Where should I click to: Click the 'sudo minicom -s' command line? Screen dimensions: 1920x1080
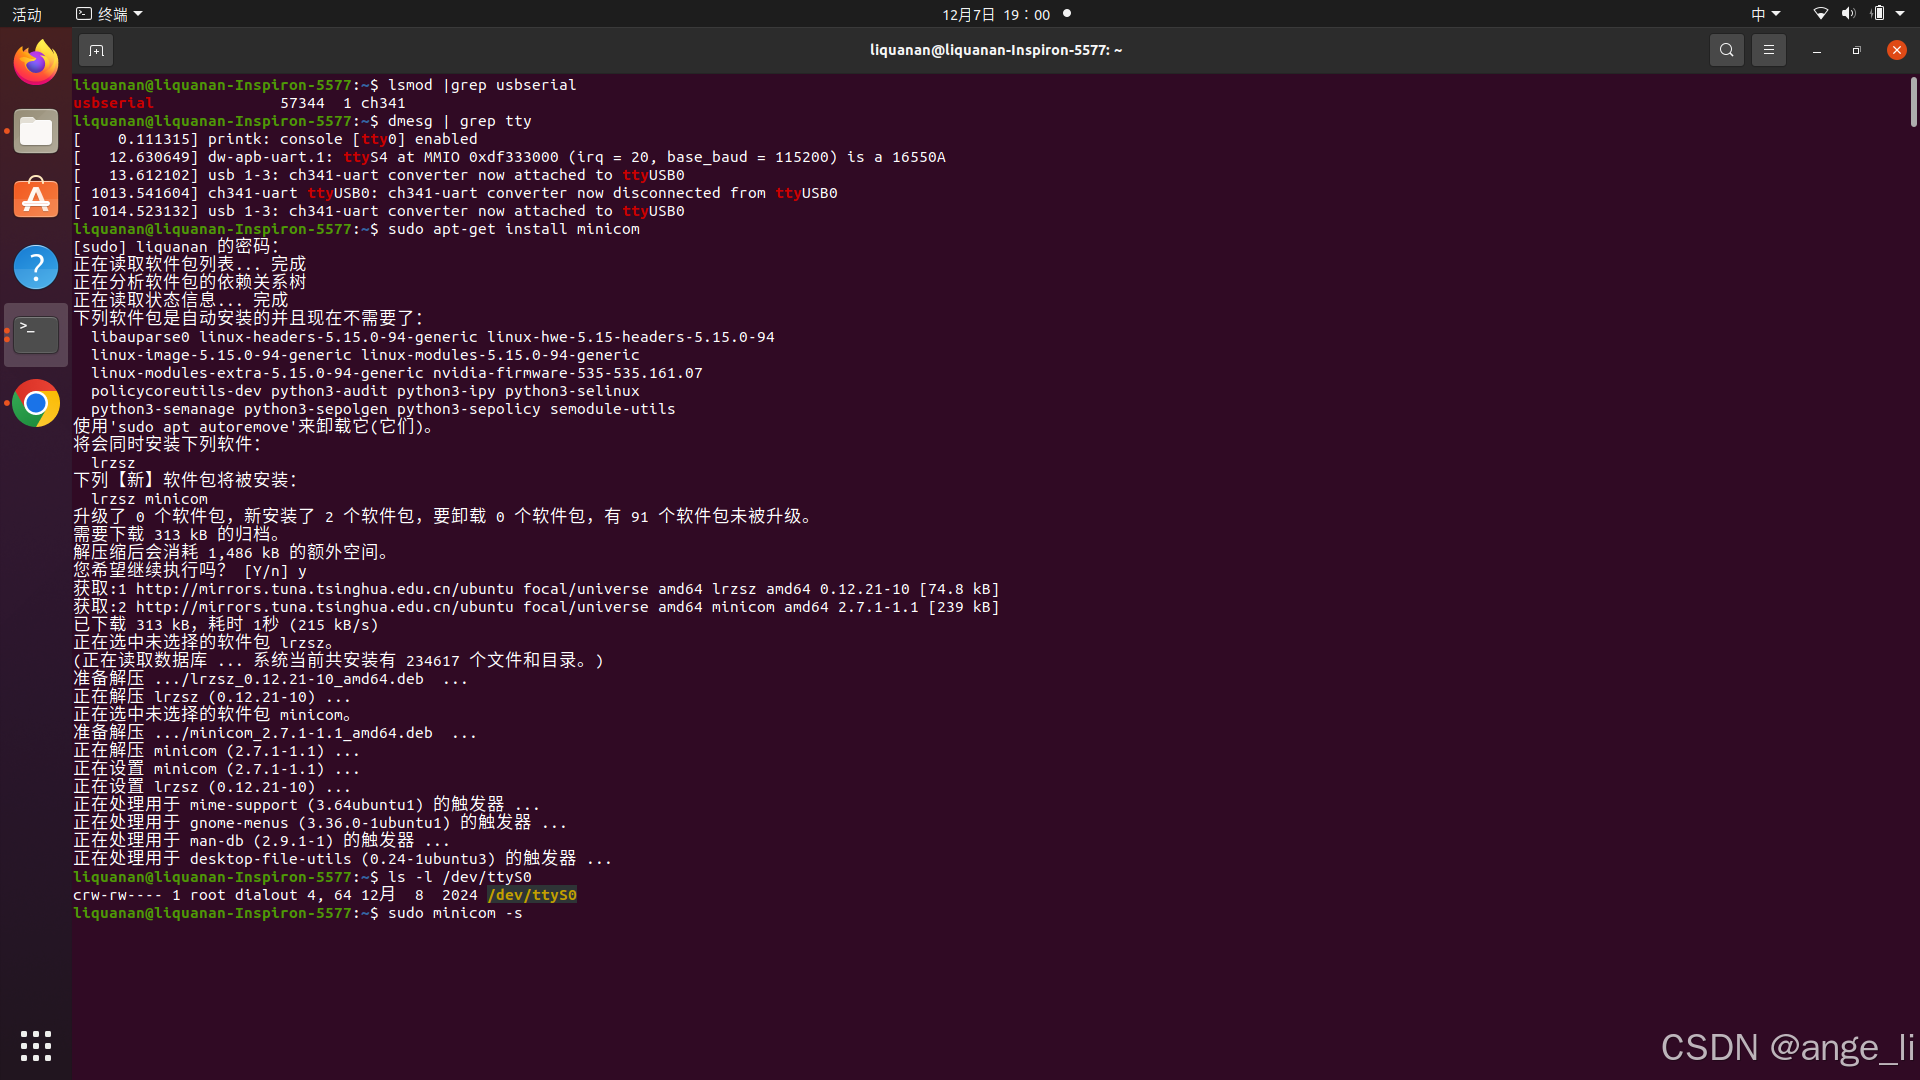pyautogui.click(x=455, y=913)
